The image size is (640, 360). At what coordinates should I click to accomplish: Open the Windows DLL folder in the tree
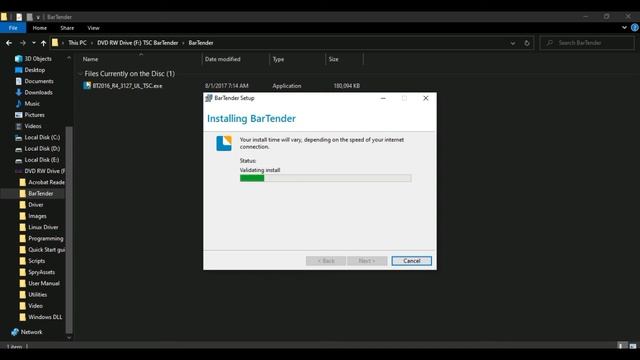coord(45,317)
